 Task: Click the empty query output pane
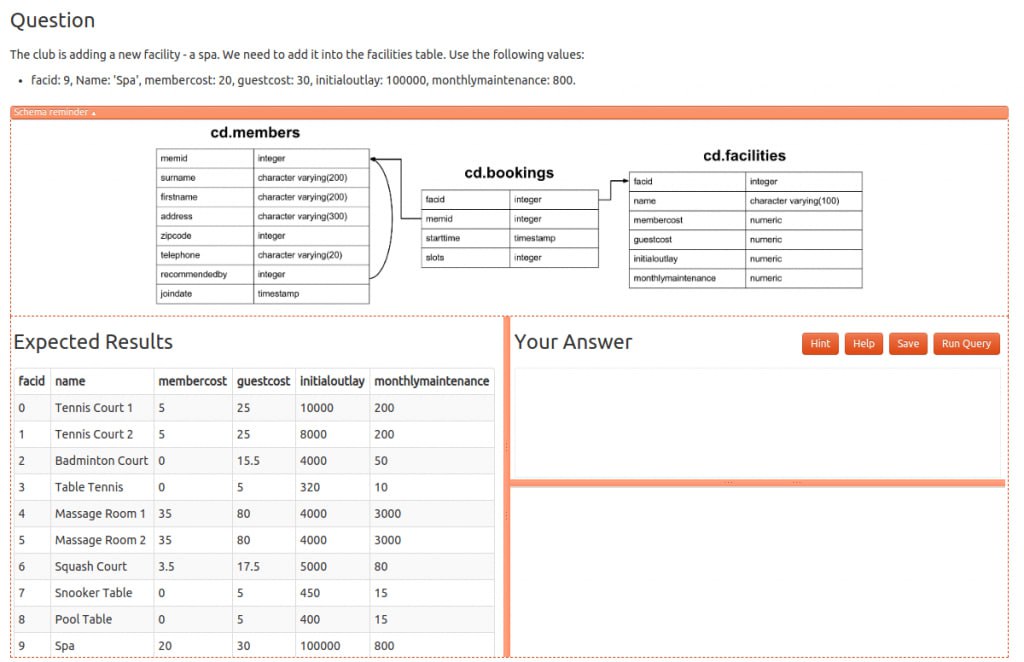coord(757,571)
